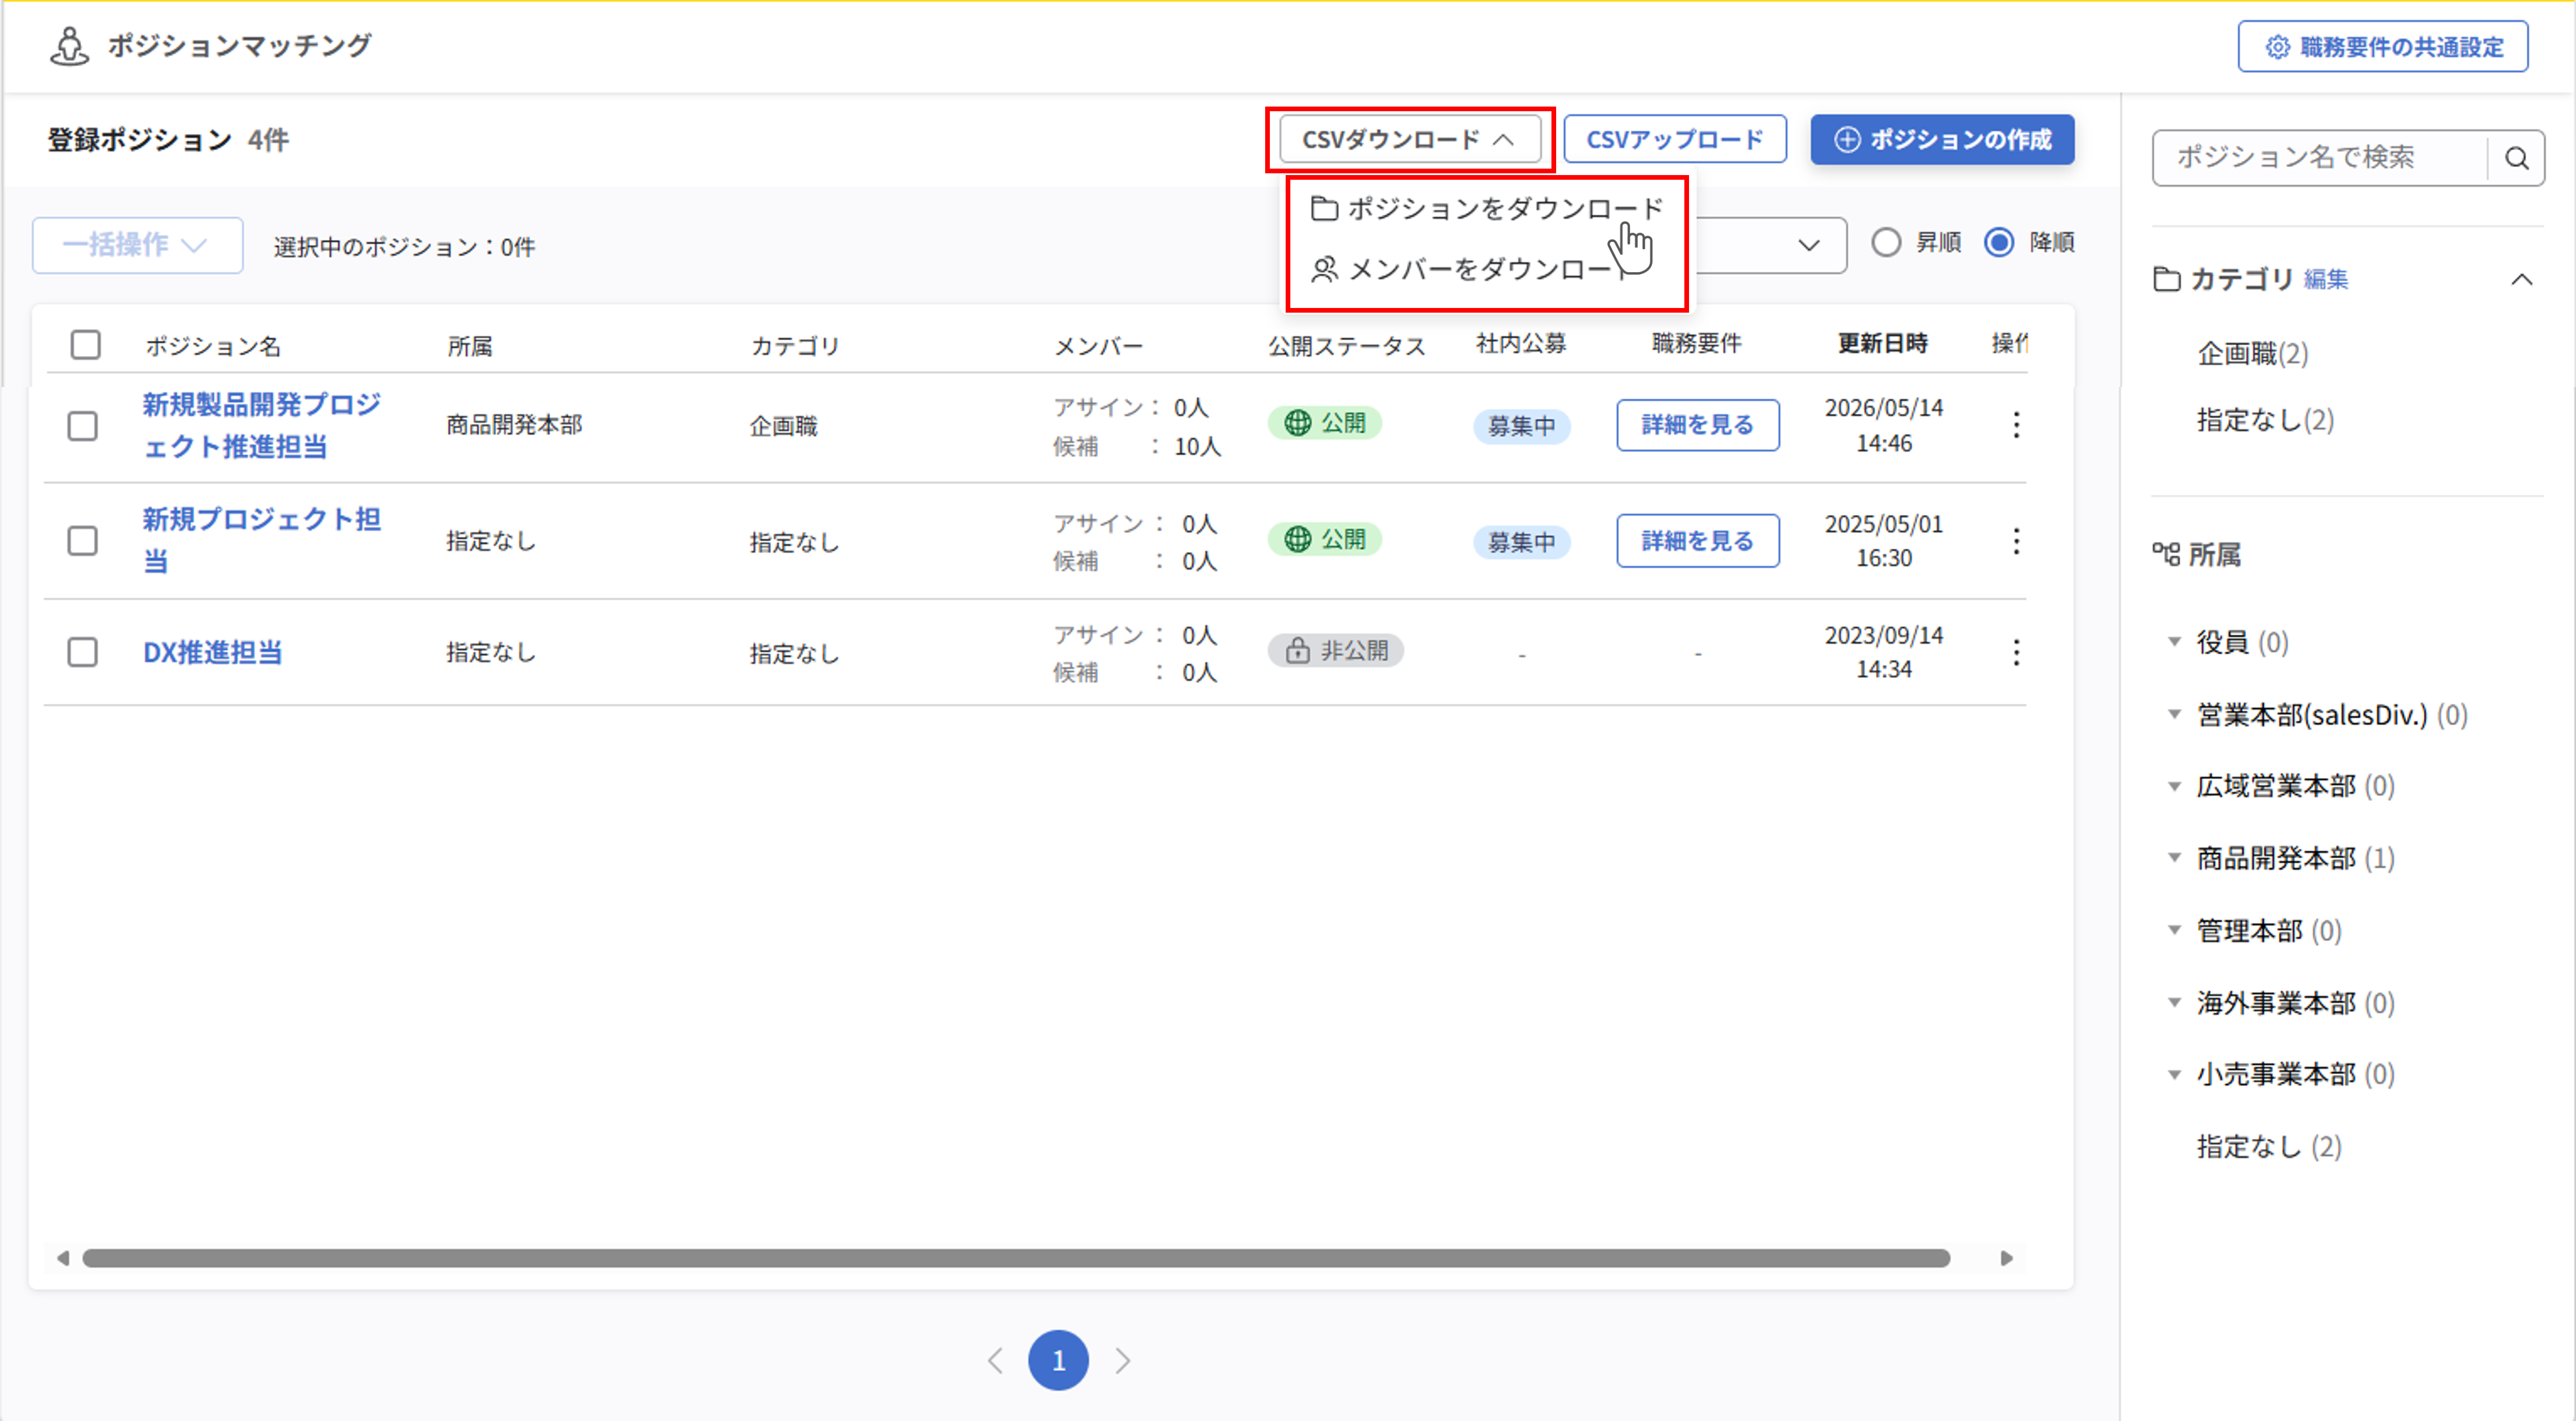Click 詳細を見る for 新規プロジェクト担当
The image size is (2576, 1421).
[x=1697, y=541]
